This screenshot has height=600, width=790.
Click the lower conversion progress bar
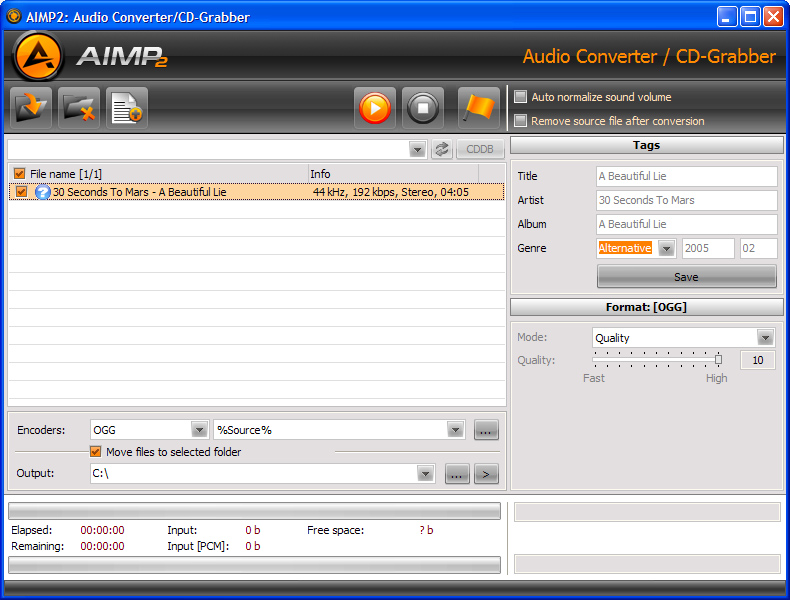[254, 565]
